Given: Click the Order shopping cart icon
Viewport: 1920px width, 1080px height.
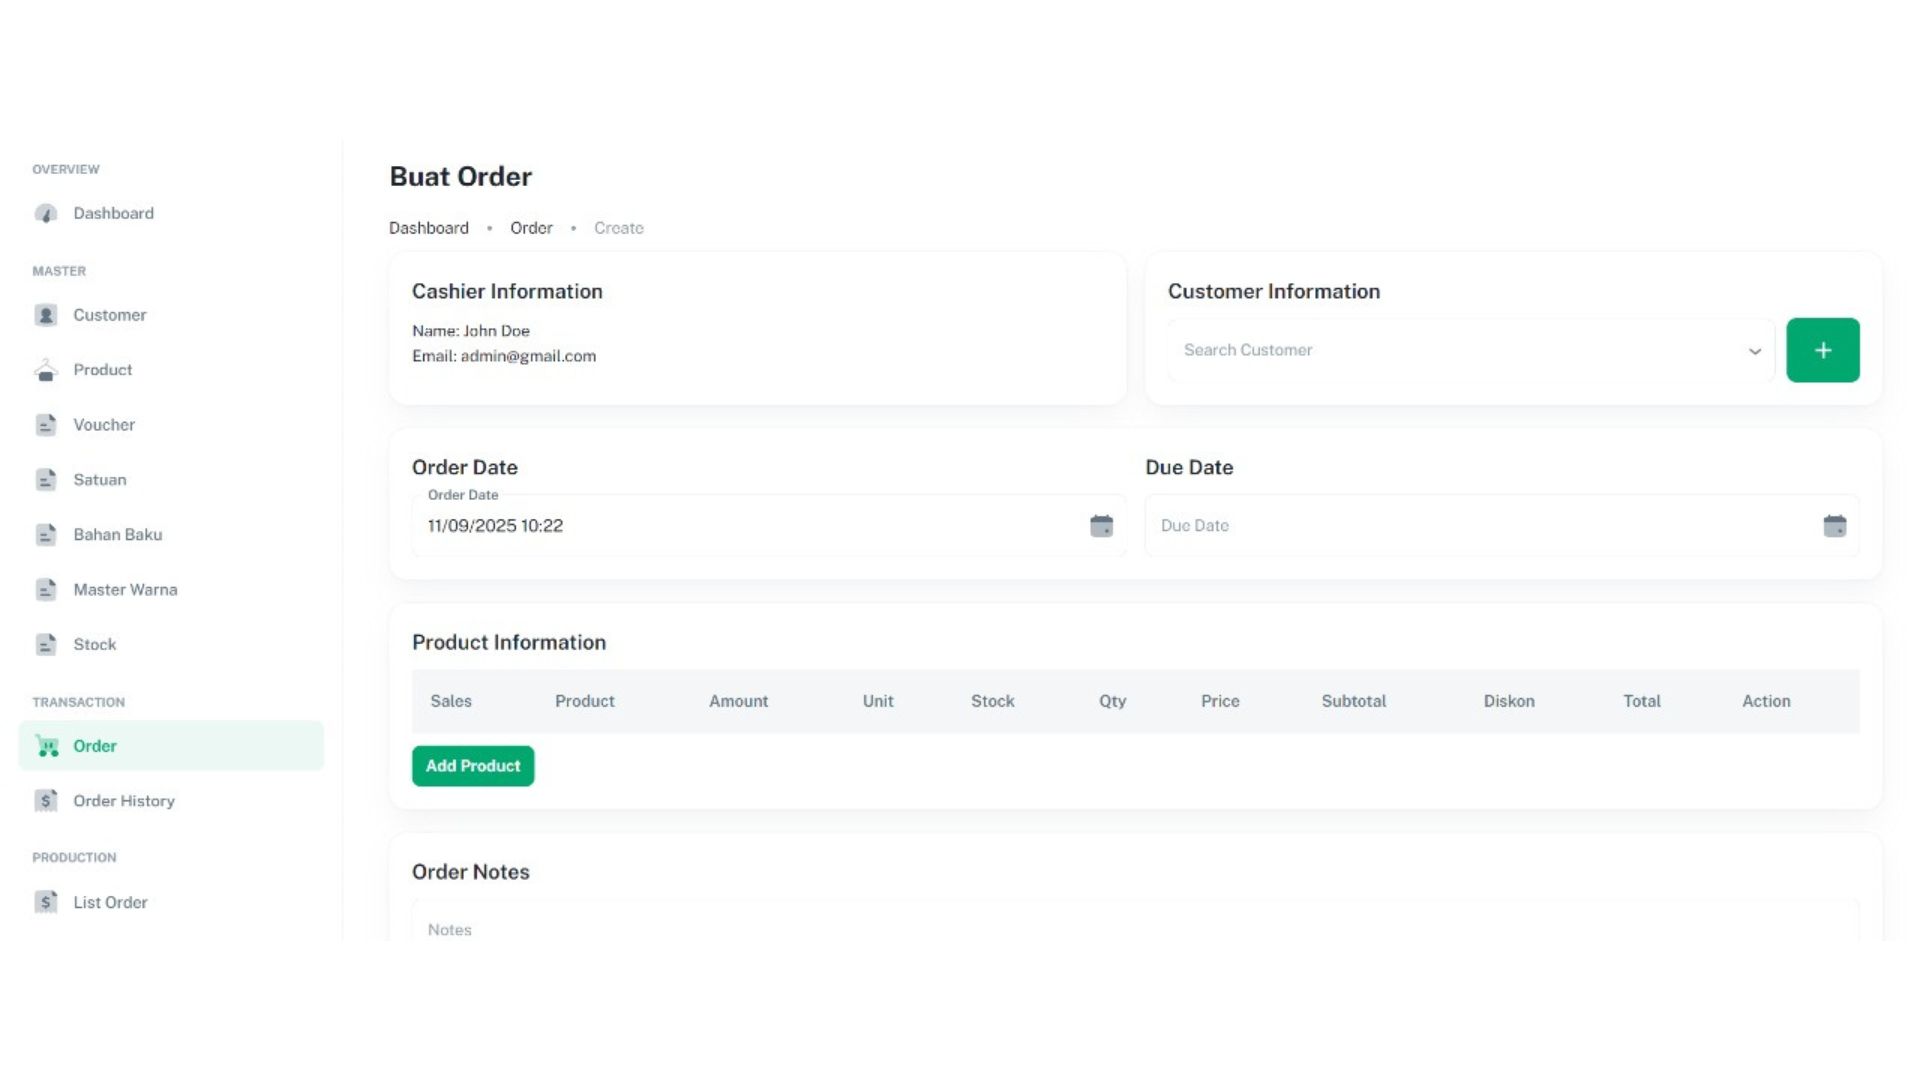Looking at the screenshot, I should (47, 746).
